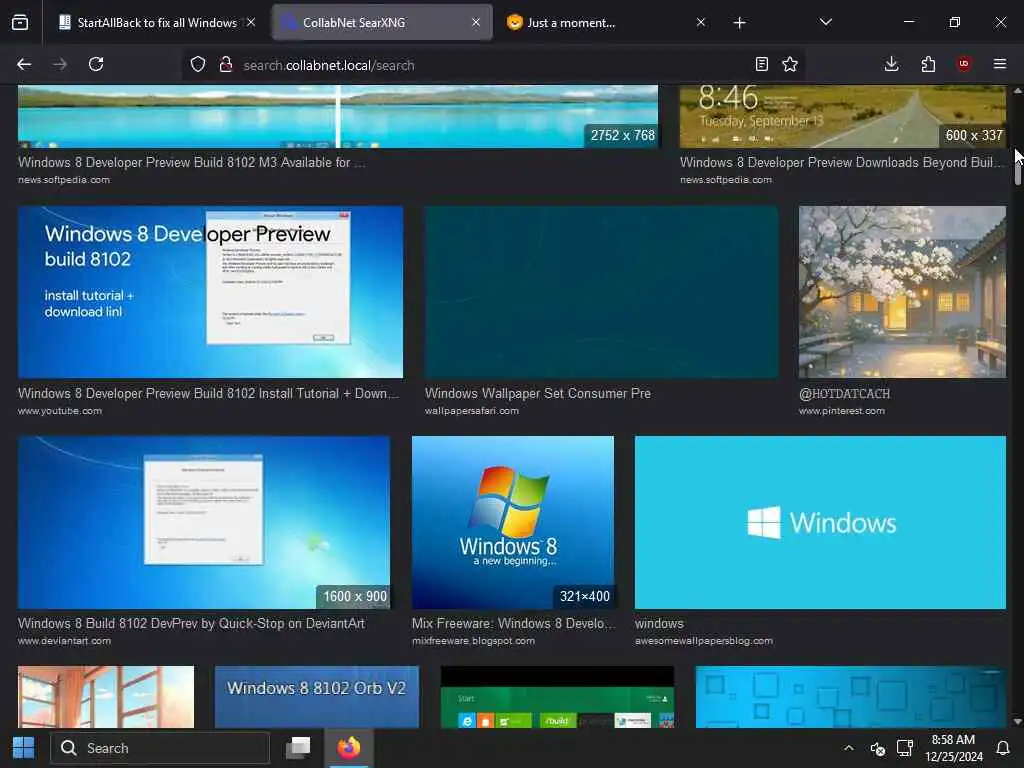1024x768 pixels.
Task: Open 'Windows Wallpaper Set Consumer Pre' link
Action: [x=537, y=393]
